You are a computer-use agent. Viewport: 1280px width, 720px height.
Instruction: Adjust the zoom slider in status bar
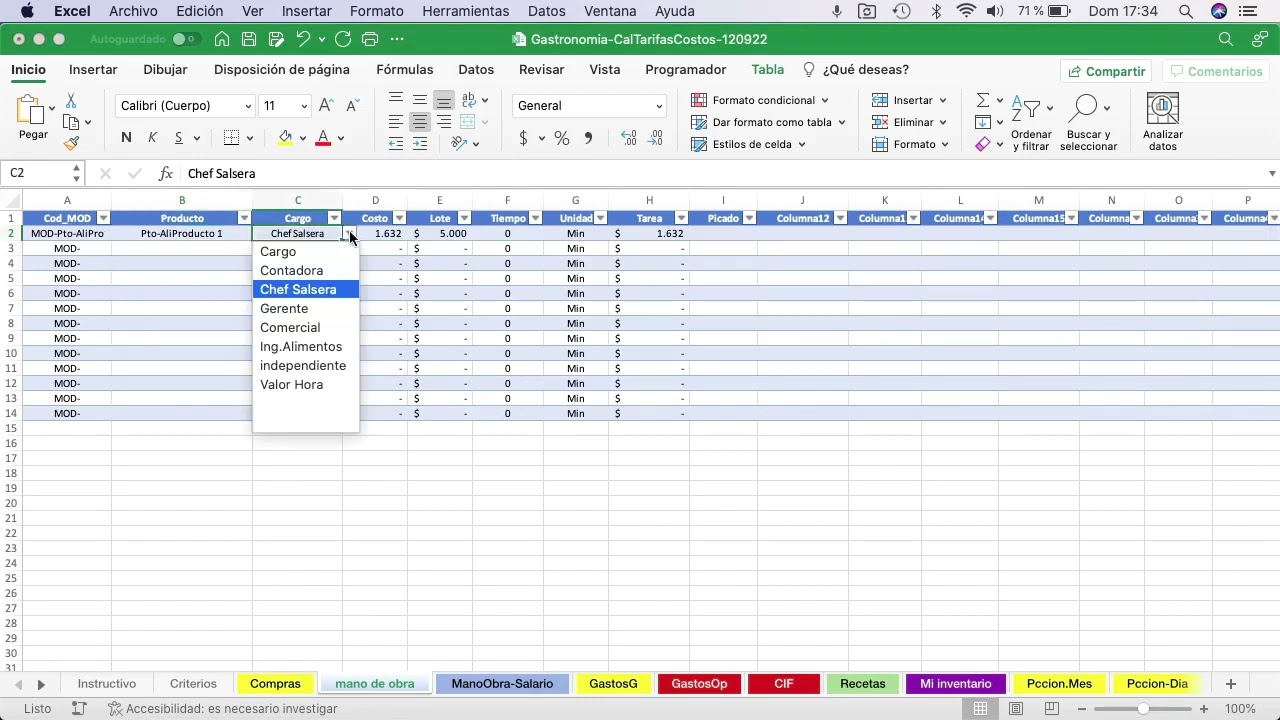[1142, 709]
